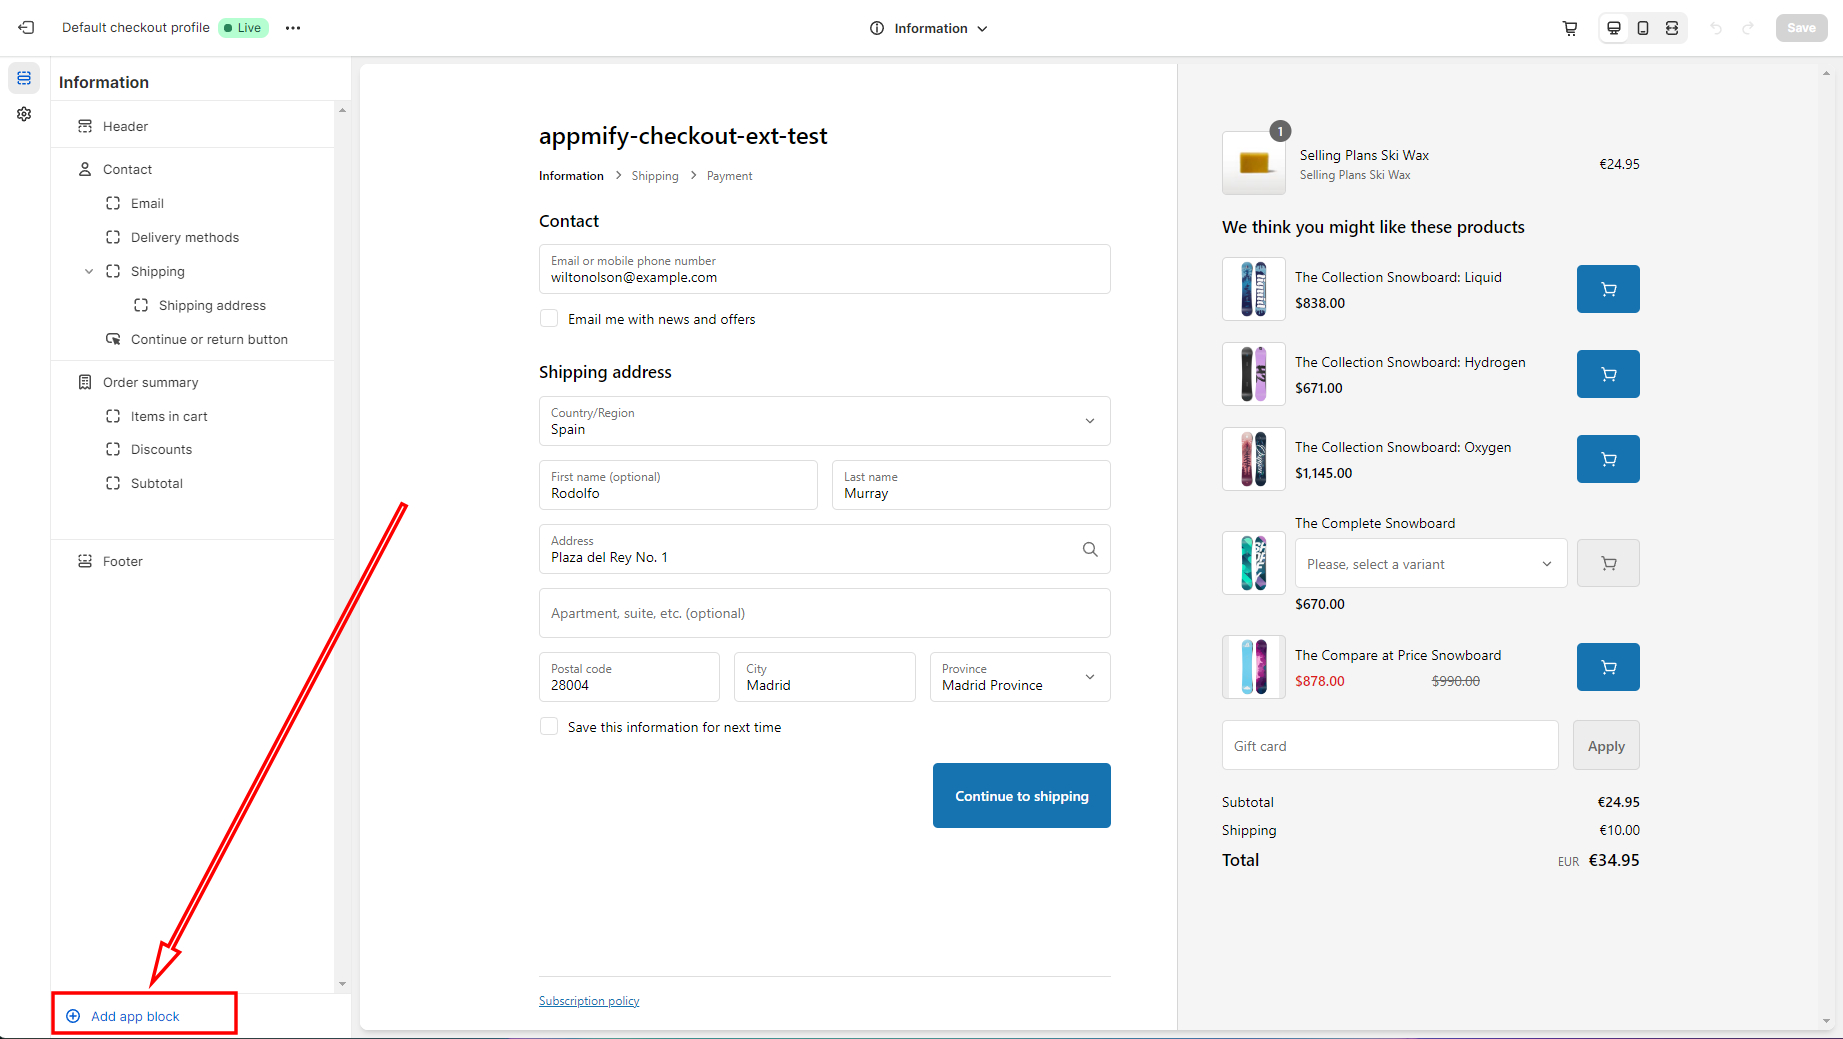This screenshot has height=1039, width=1843.
Task: Click the Gift card input field
Action: [1389, 746]
